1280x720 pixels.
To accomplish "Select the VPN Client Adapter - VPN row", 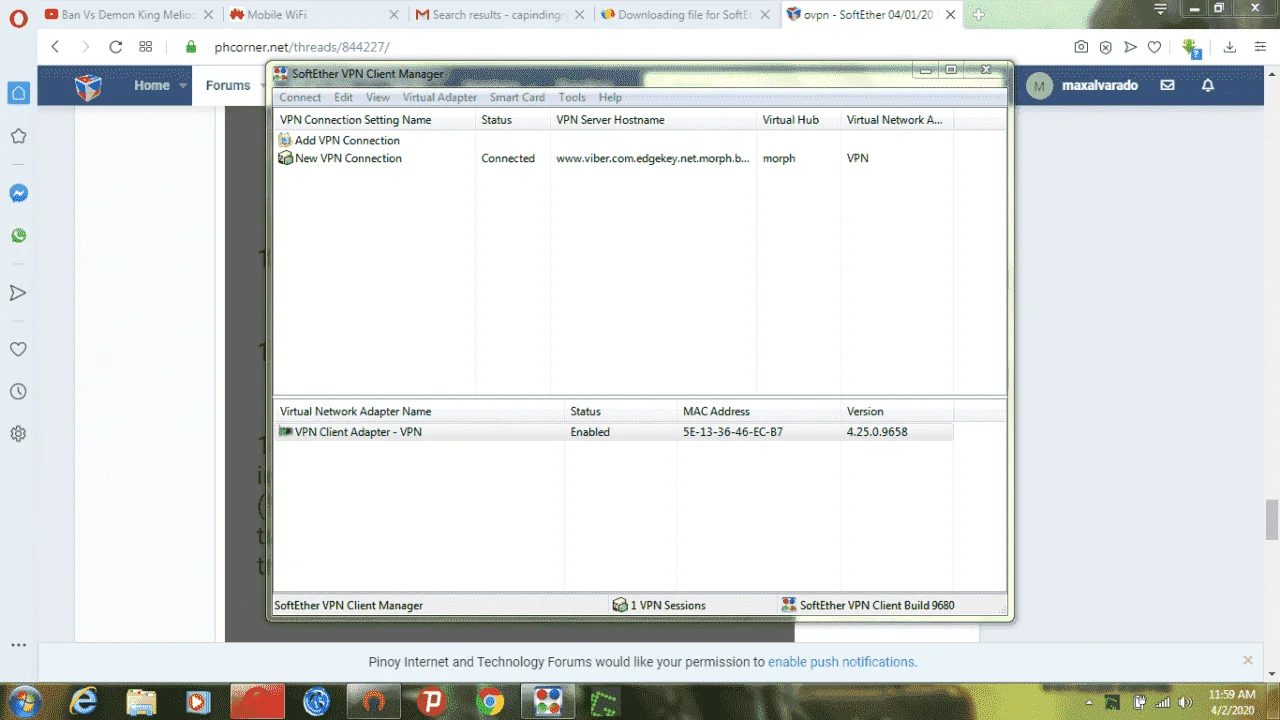I will point(614,432).
